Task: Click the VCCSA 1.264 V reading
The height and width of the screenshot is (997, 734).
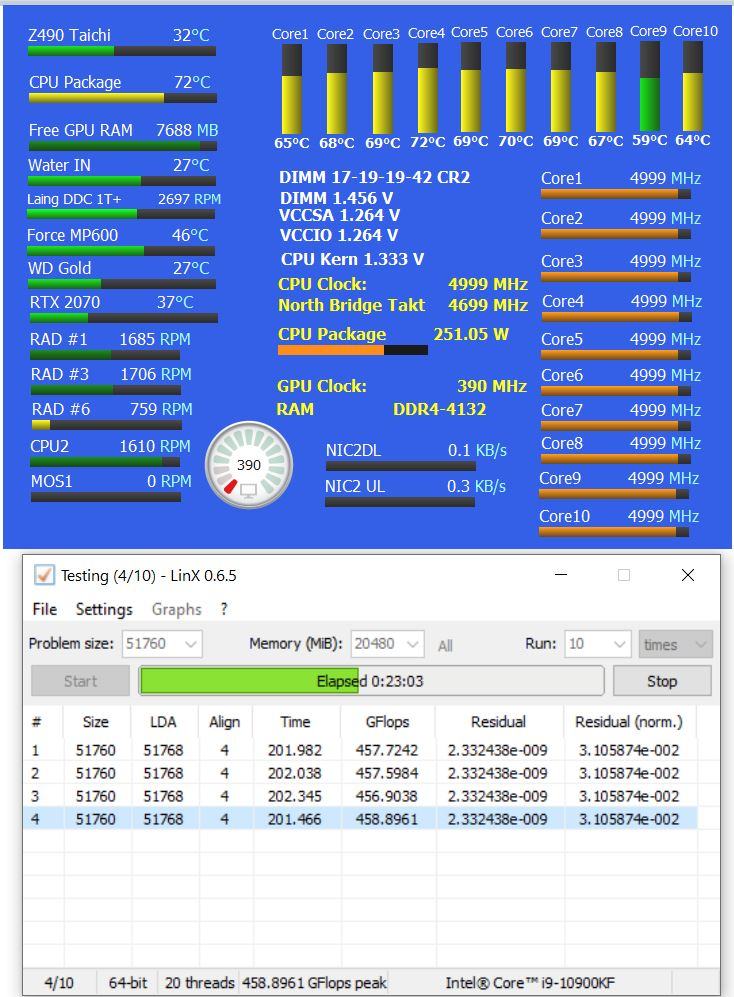Action: (339, 216)
